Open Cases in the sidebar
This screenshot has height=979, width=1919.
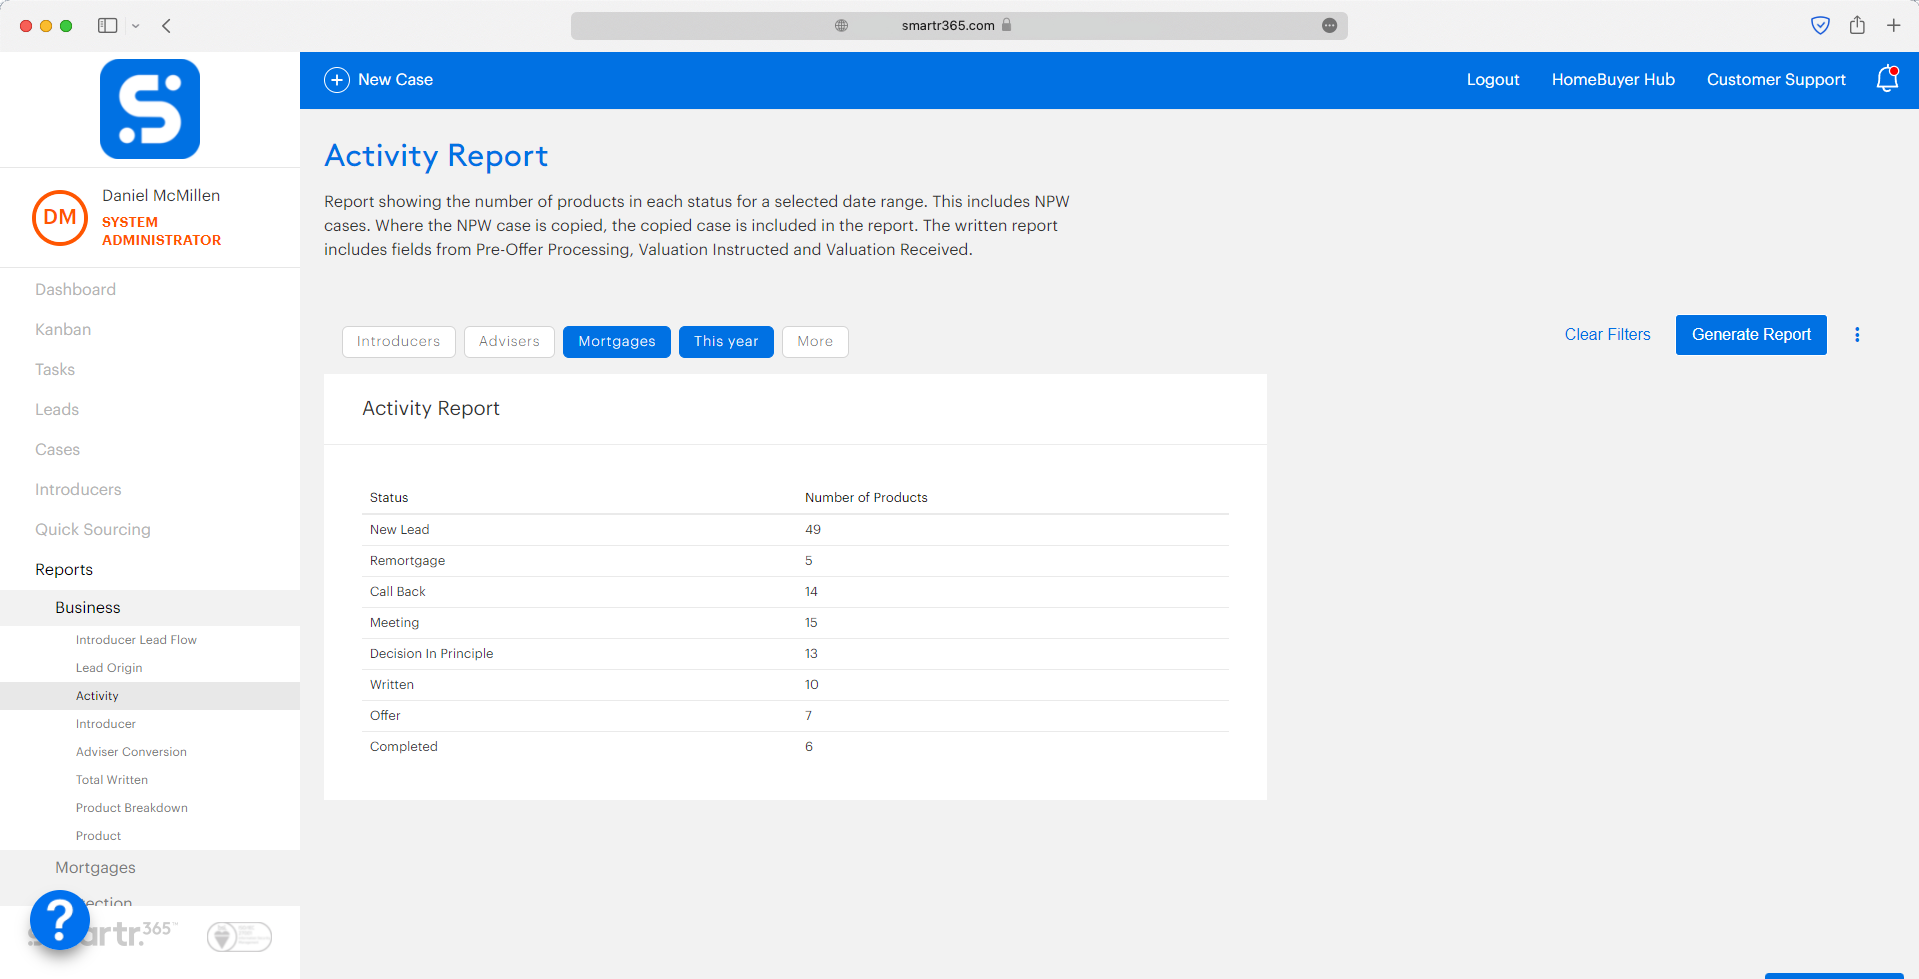(x=57, y=450)
